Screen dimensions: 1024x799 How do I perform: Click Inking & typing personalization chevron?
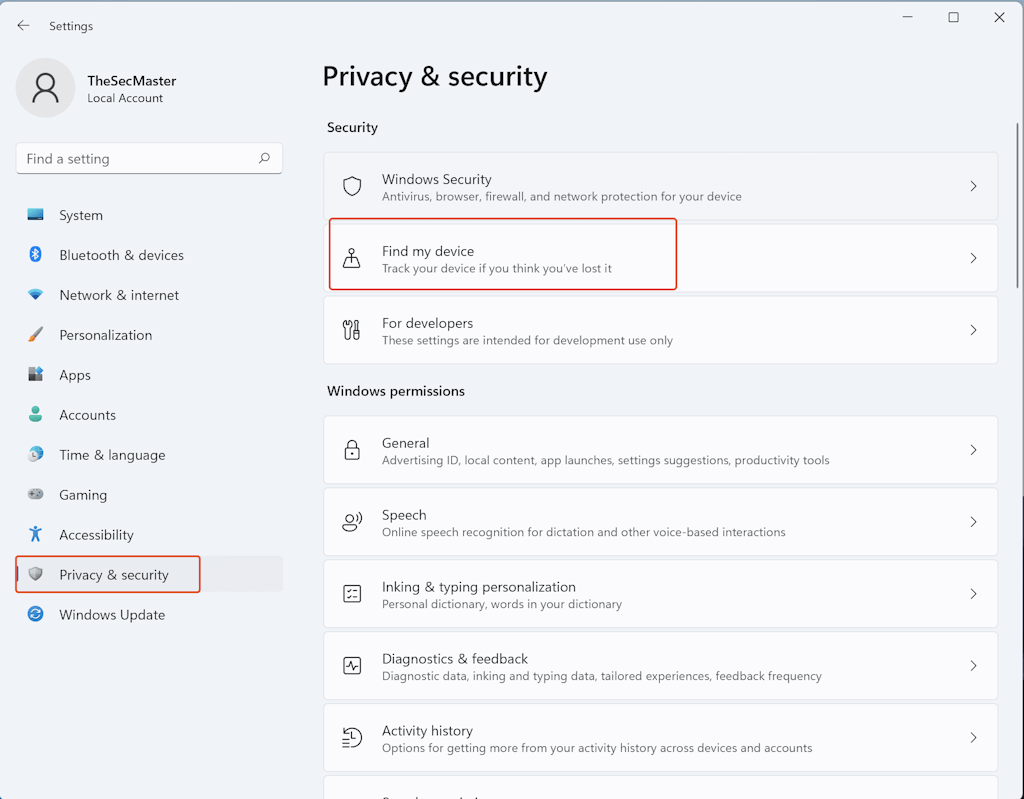tap(973, 594)
